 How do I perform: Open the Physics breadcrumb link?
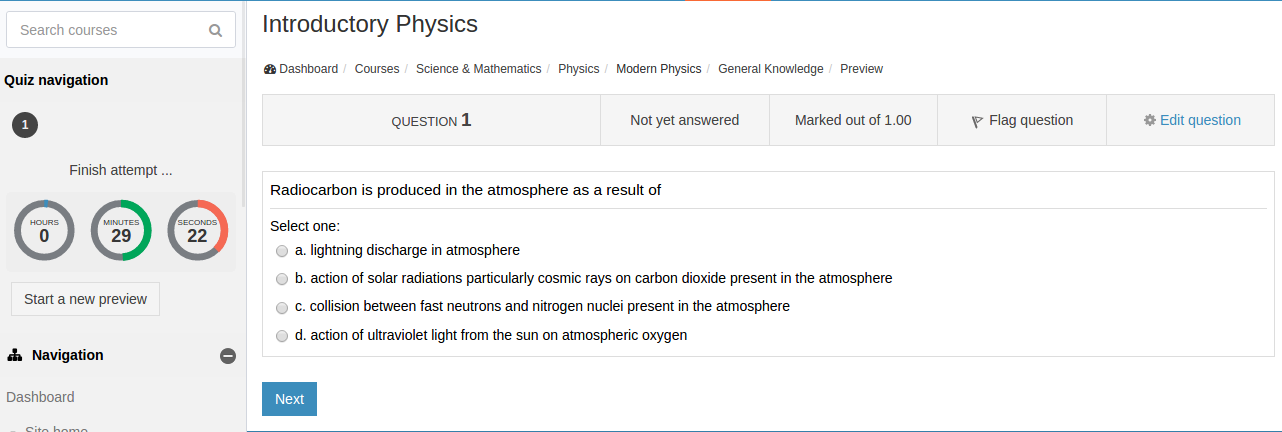point(578,69)
